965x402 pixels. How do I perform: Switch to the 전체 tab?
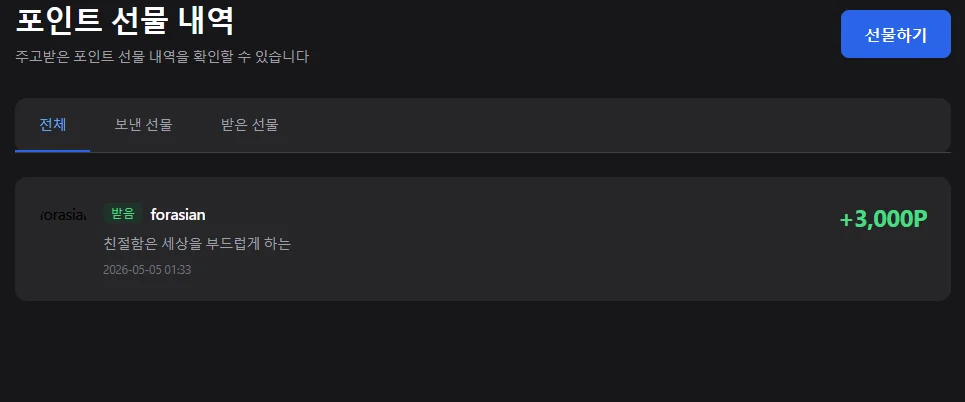(52, 125)
